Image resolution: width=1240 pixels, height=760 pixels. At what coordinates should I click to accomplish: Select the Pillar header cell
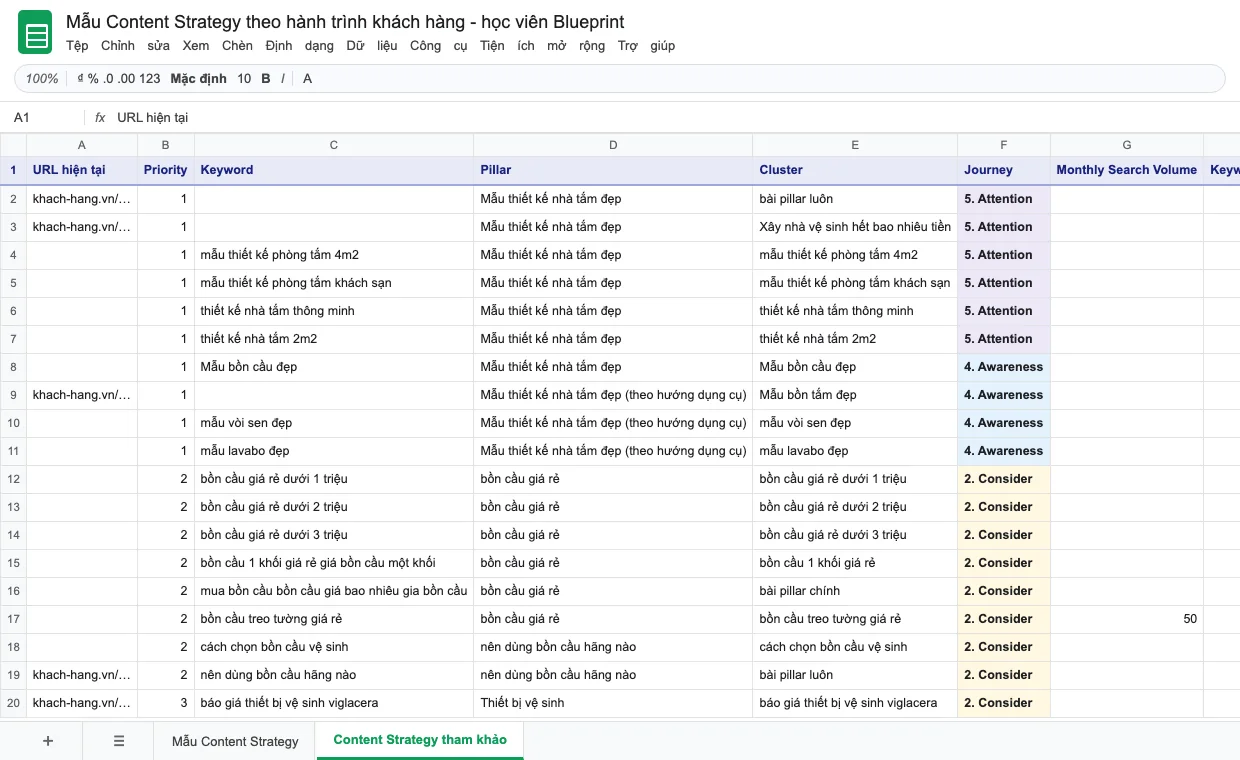[x=613, y=170]
